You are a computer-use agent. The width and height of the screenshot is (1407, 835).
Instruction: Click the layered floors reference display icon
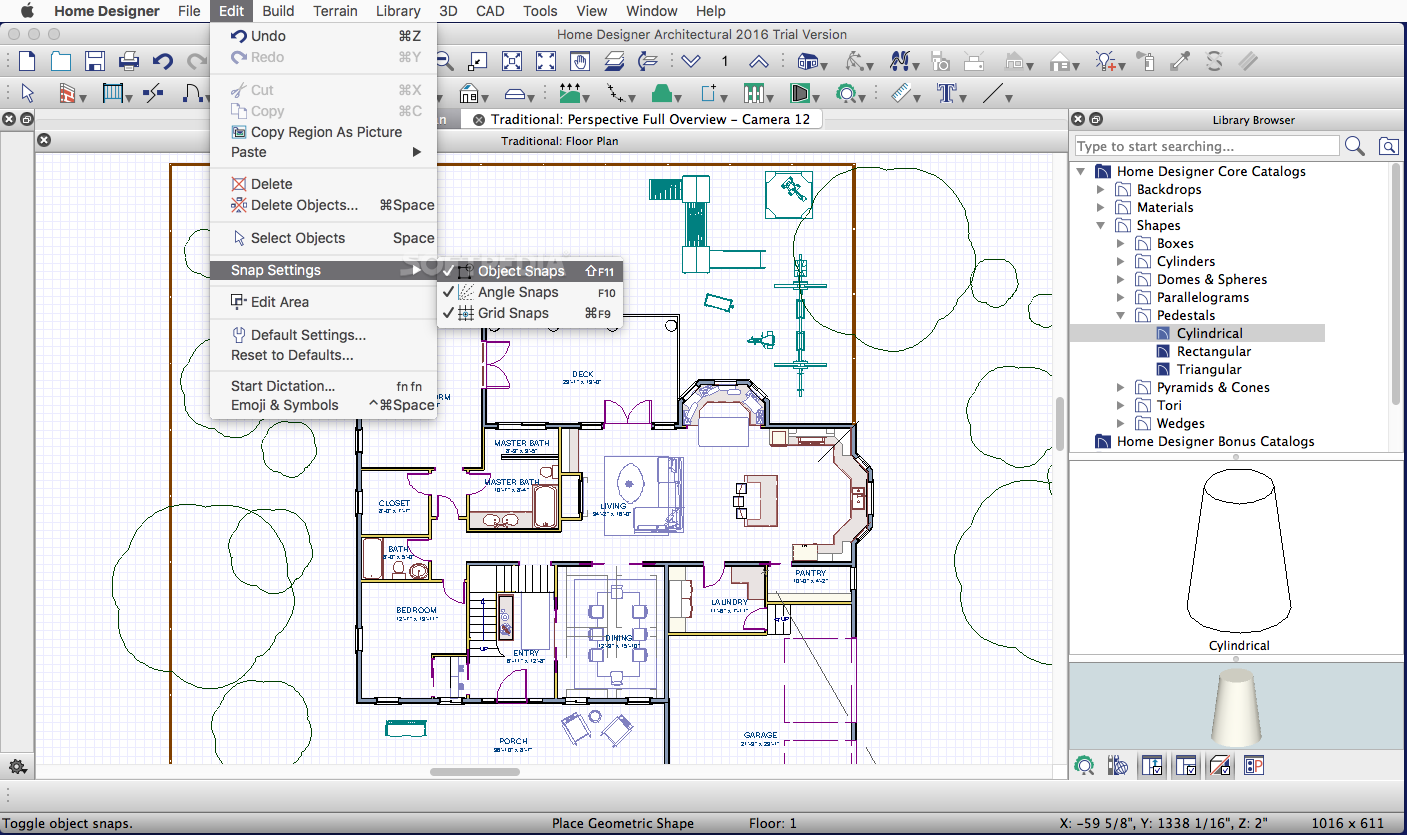coord(615,61)
